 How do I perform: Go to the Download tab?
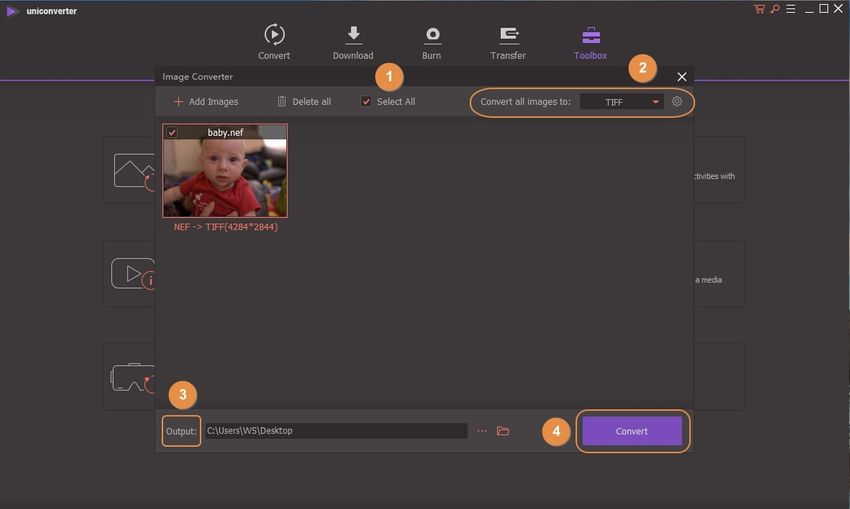click(353, 42)
